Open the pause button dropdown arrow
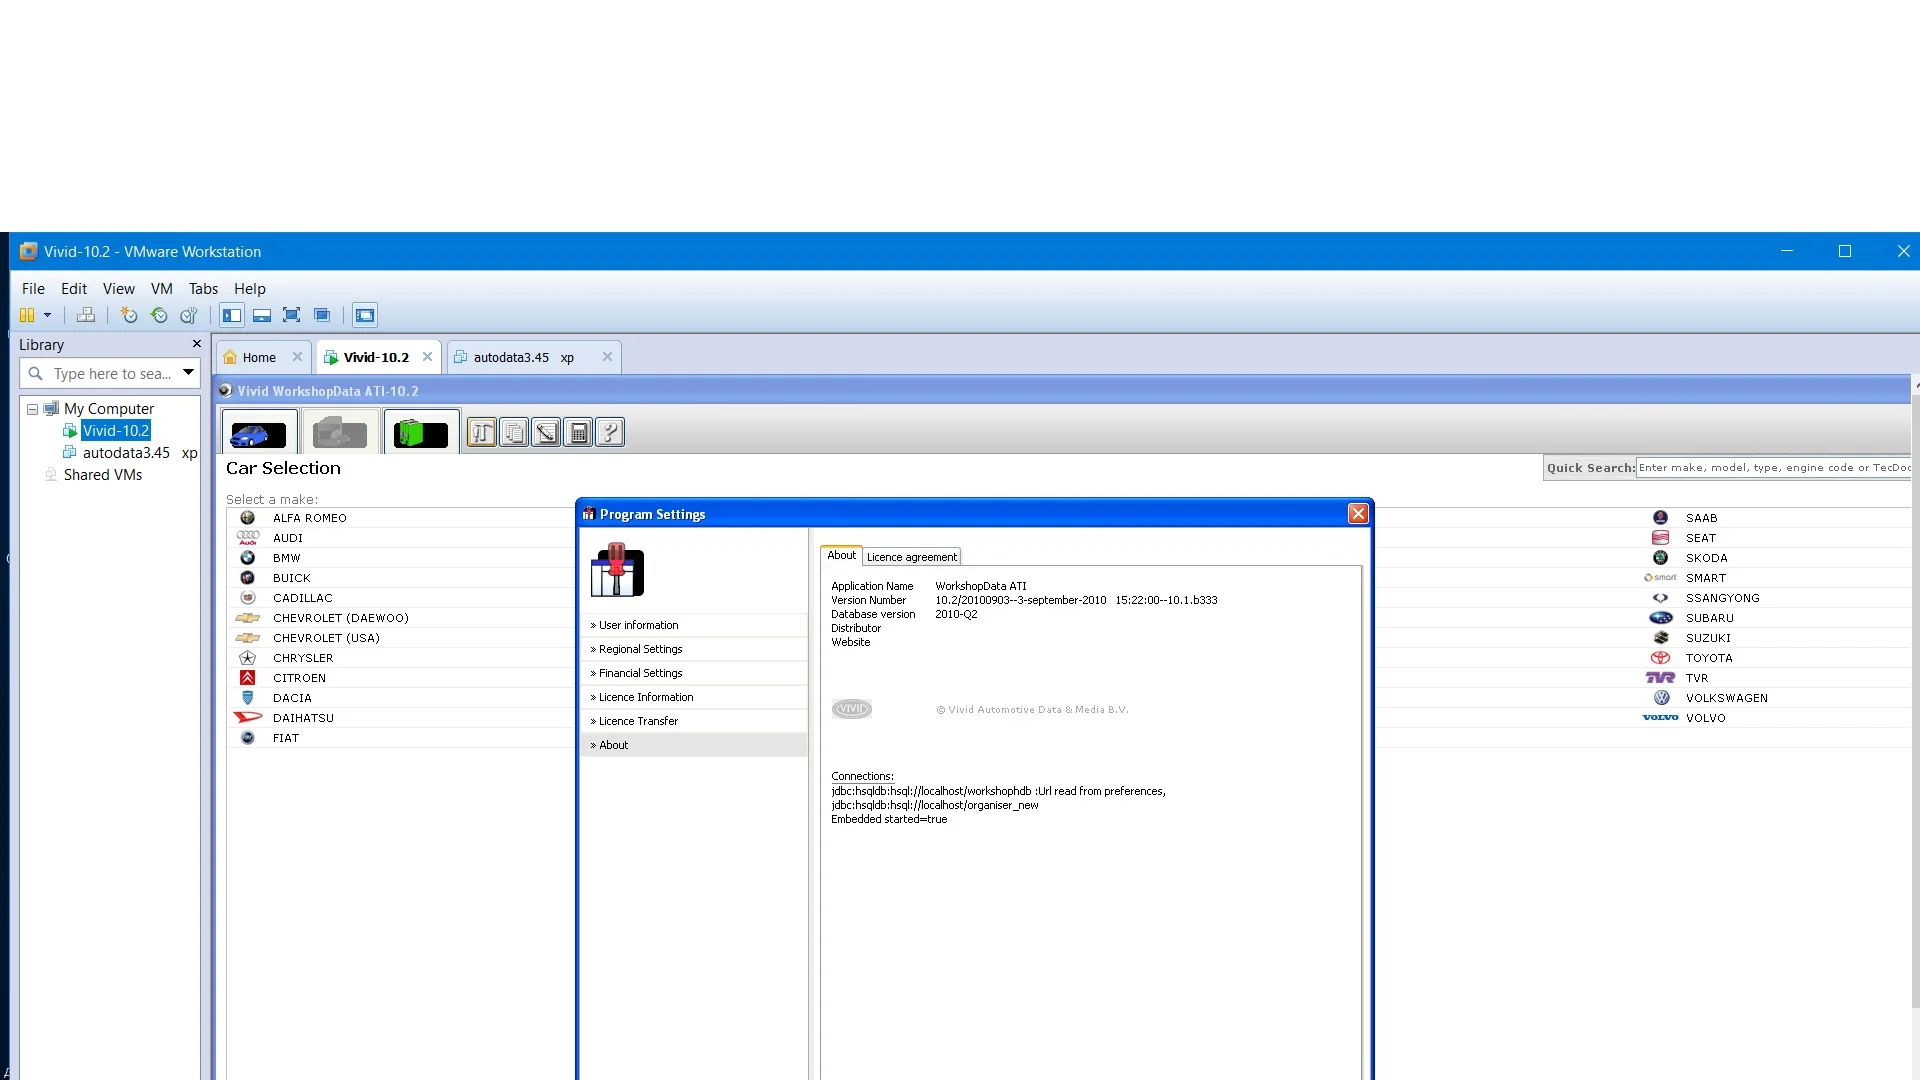The height and width of the screenshot is (1080, 1920). click(x=47, y=315)
